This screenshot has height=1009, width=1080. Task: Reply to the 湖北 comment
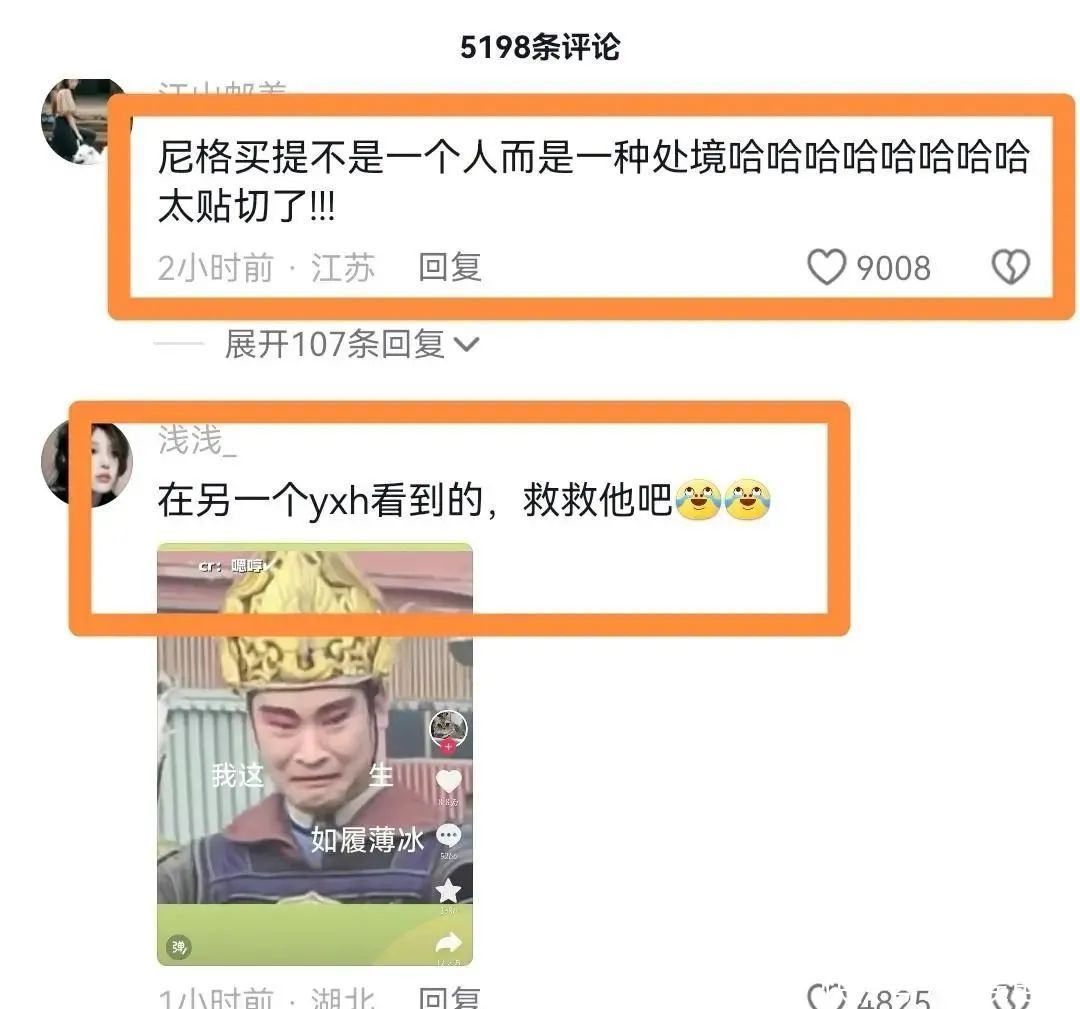450,997
